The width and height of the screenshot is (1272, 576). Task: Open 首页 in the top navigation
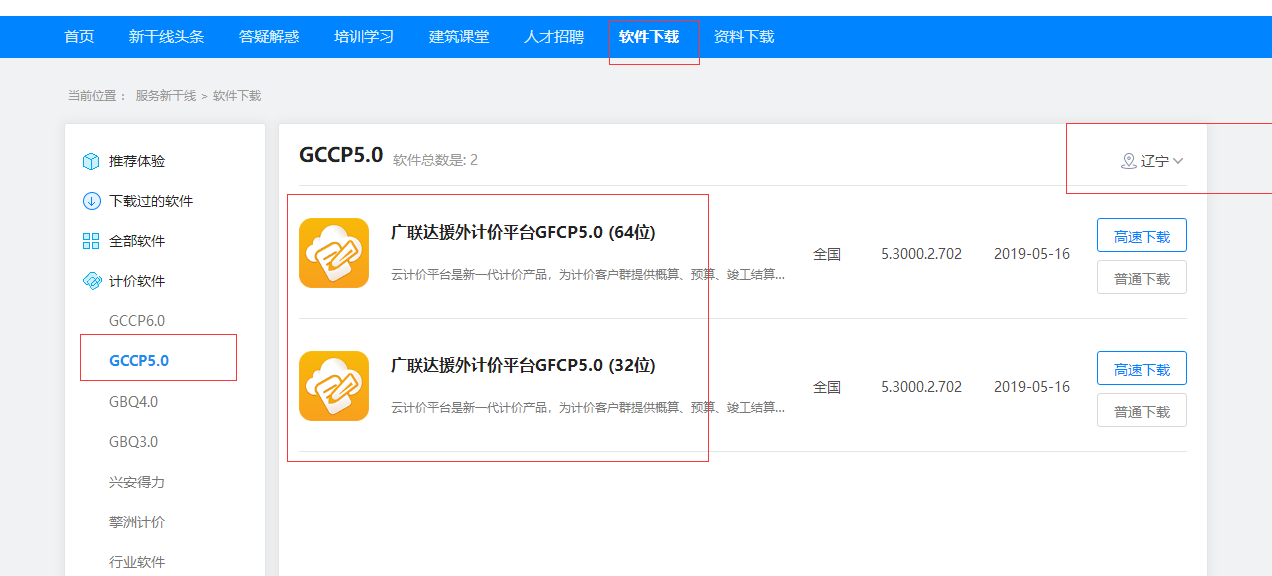tap(79, 37)
